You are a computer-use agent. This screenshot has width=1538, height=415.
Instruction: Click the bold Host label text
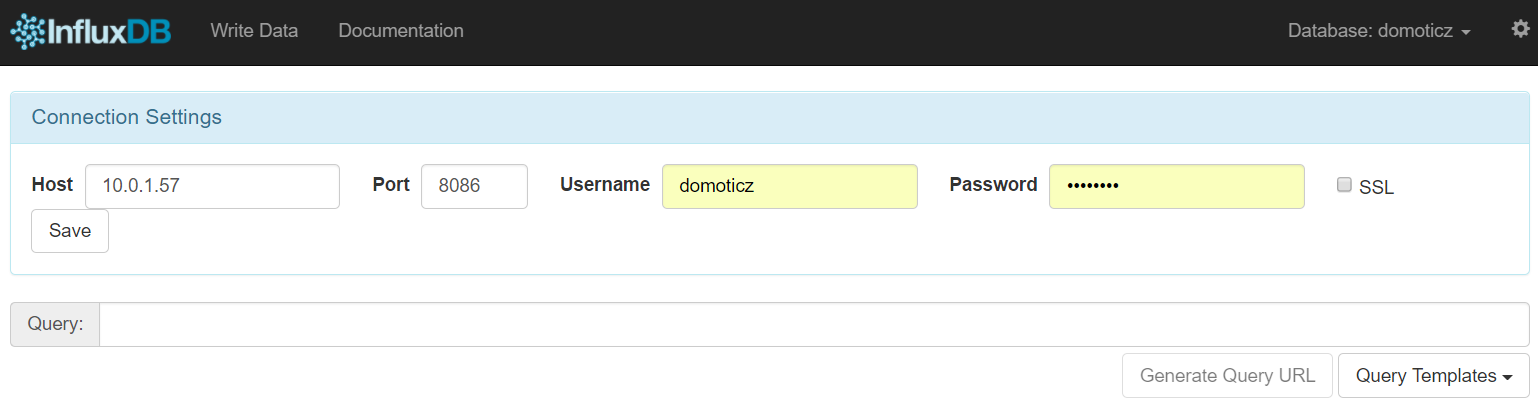(52, 185)
